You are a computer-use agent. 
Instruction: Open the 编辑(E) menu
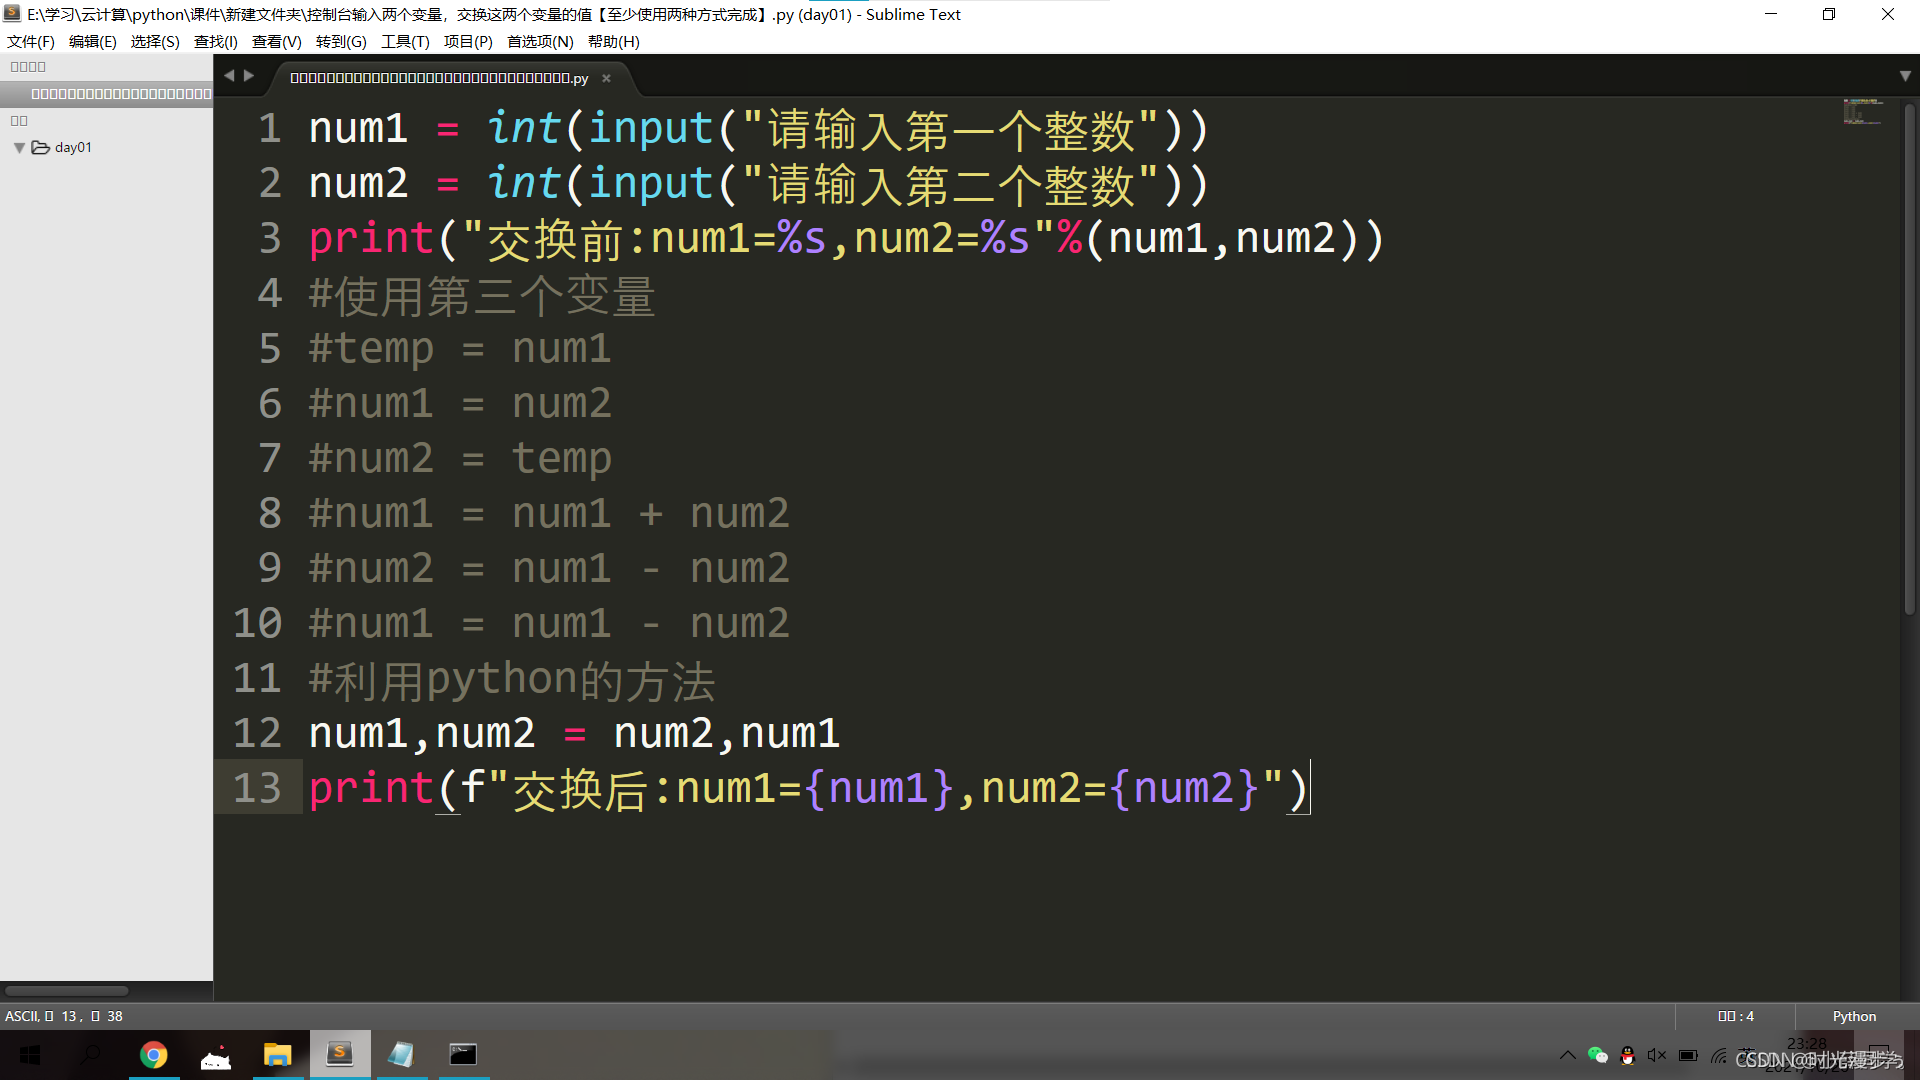point(93,42)
